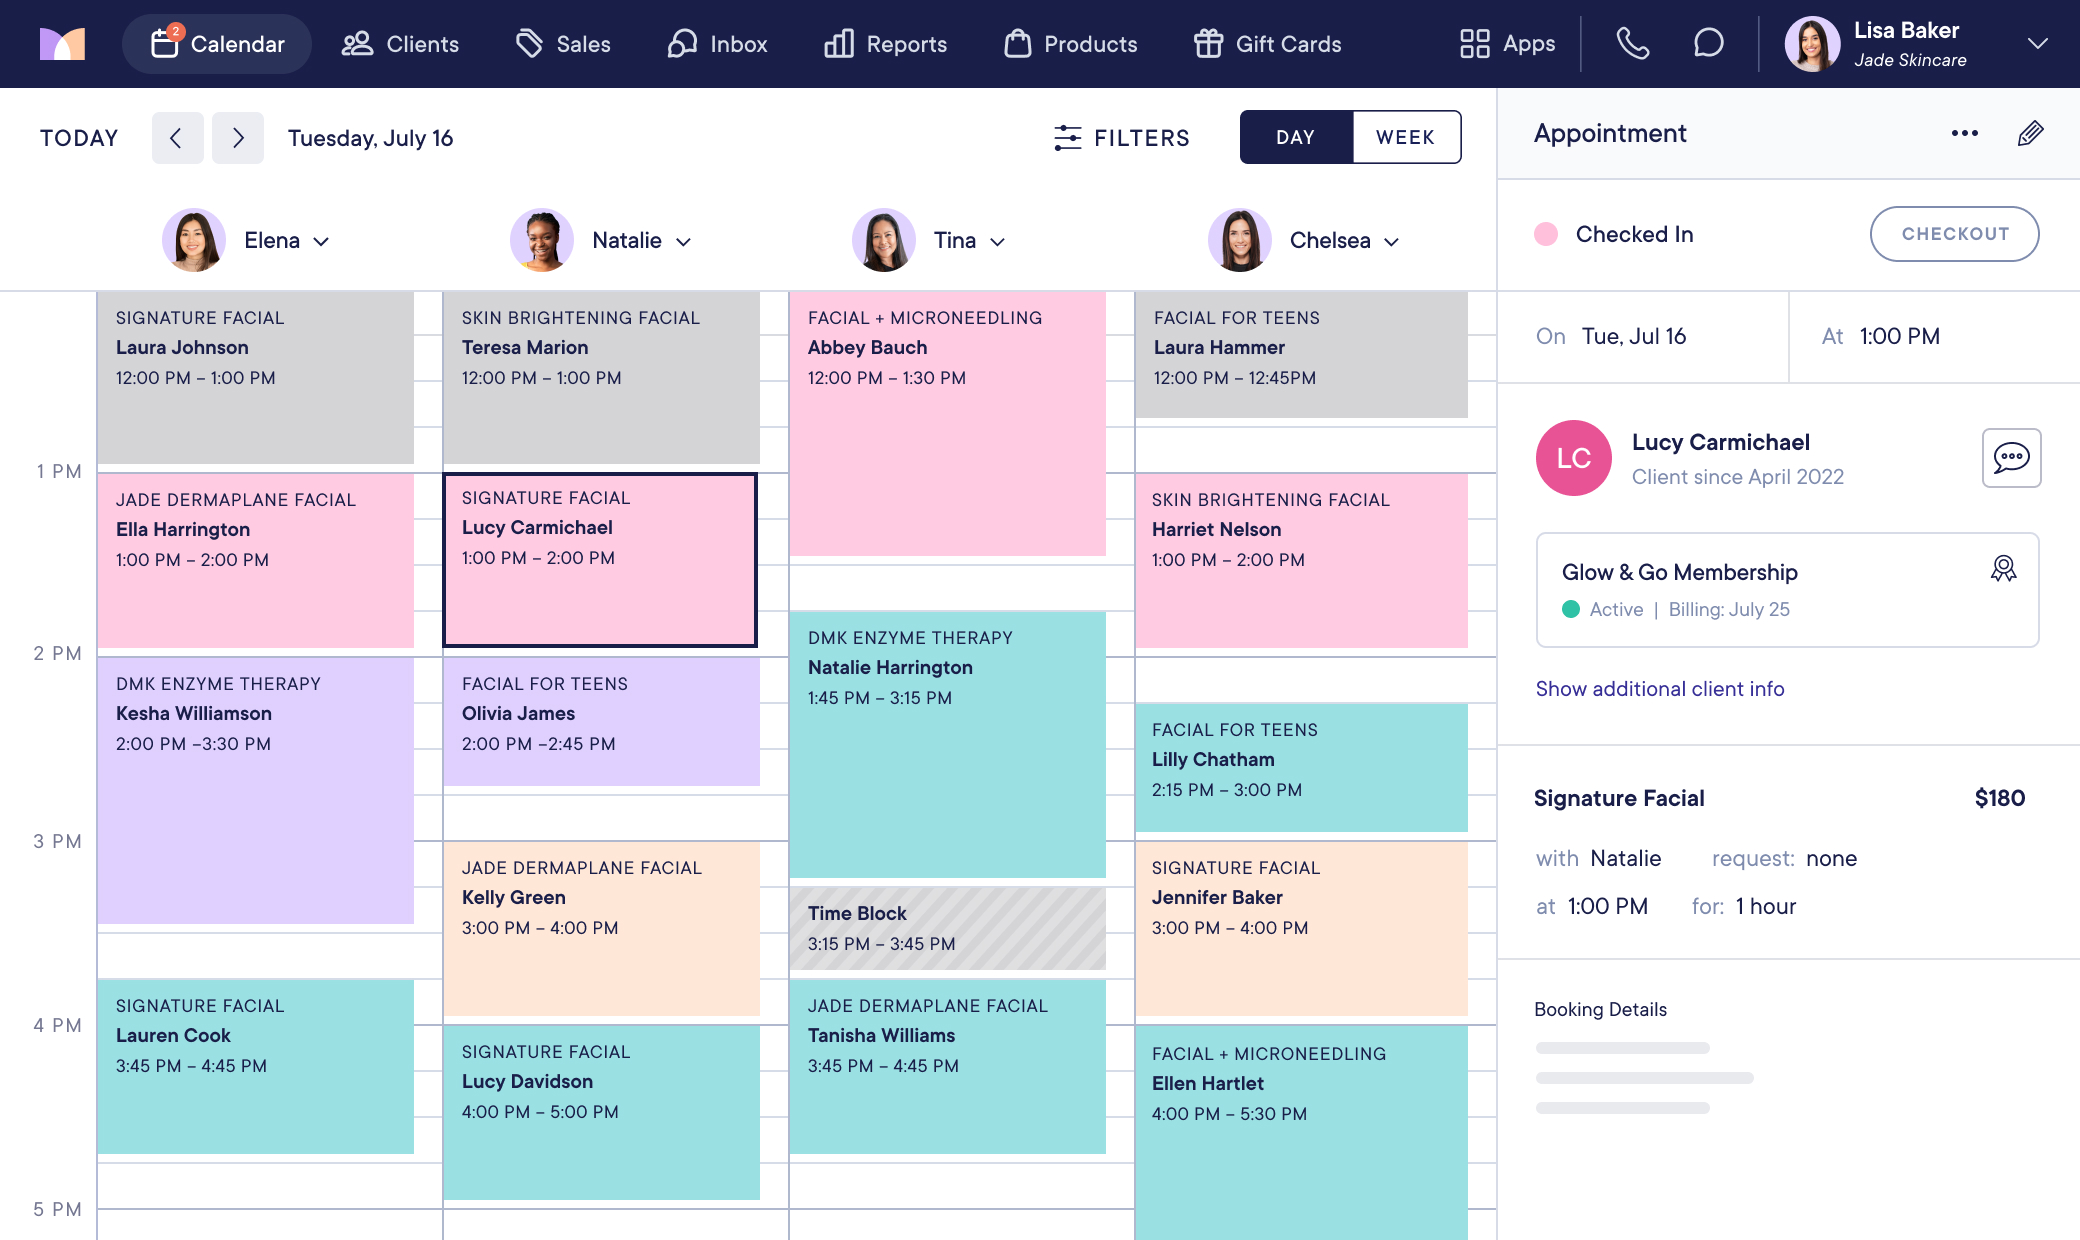Open Lisa Baker account dropdown
Screen dimensions: 2080x1240
coord(2037,44)
